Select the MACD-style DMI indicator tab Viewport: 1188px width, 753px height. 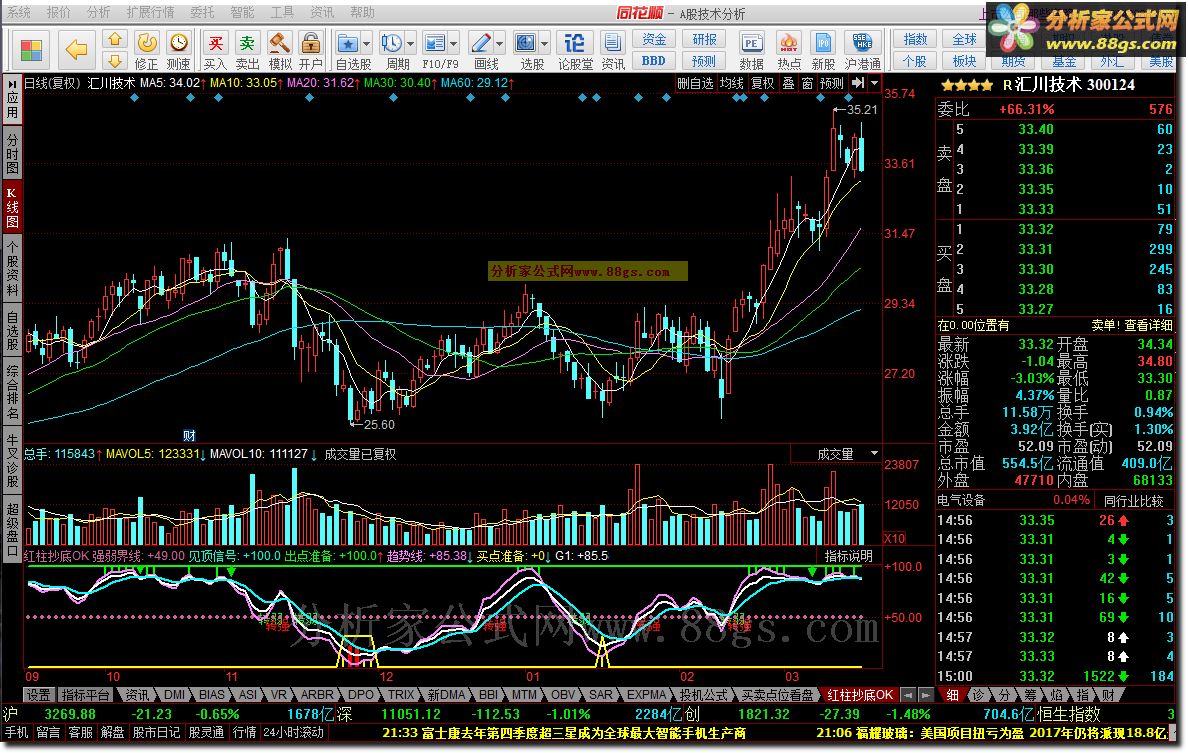coord(174,695)
